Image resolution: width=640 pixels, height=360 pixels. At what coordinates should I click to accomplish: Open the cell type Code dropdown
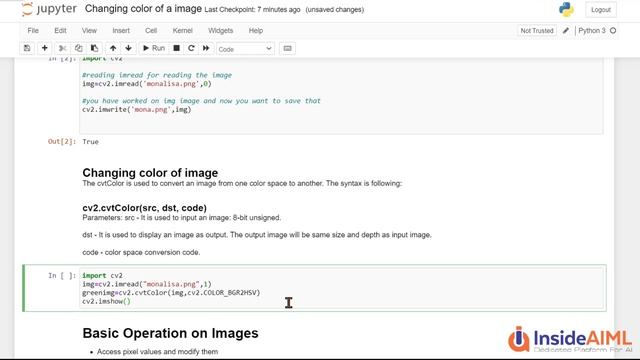(x=245, y=49)
